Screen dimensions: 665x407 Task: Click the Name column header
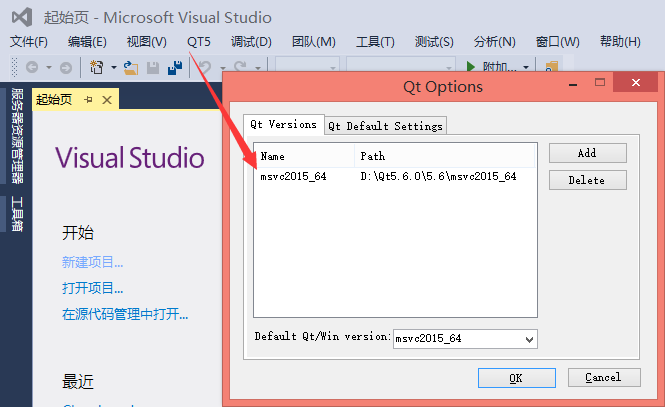coord(304,156)
